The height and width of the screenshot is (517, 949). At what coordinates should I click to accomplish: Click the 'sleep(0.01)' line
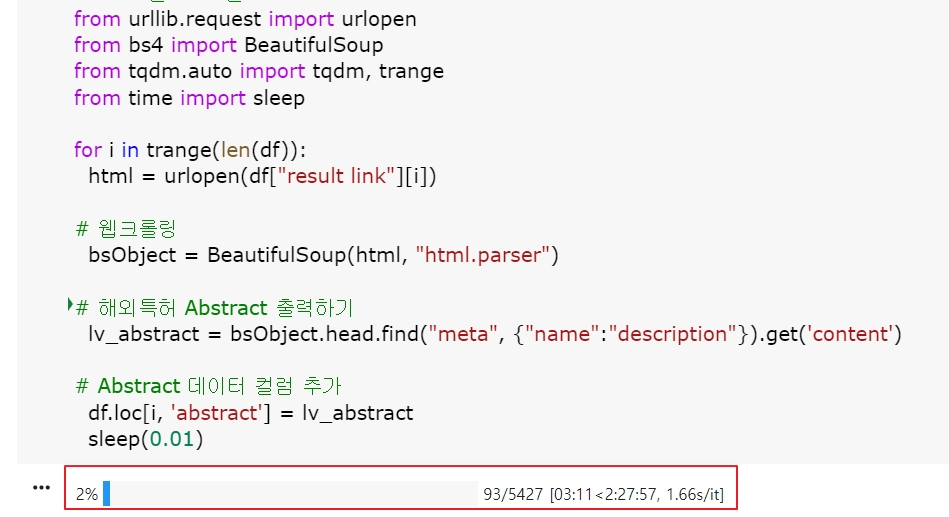pyautogui.click(x=146, y=438)
